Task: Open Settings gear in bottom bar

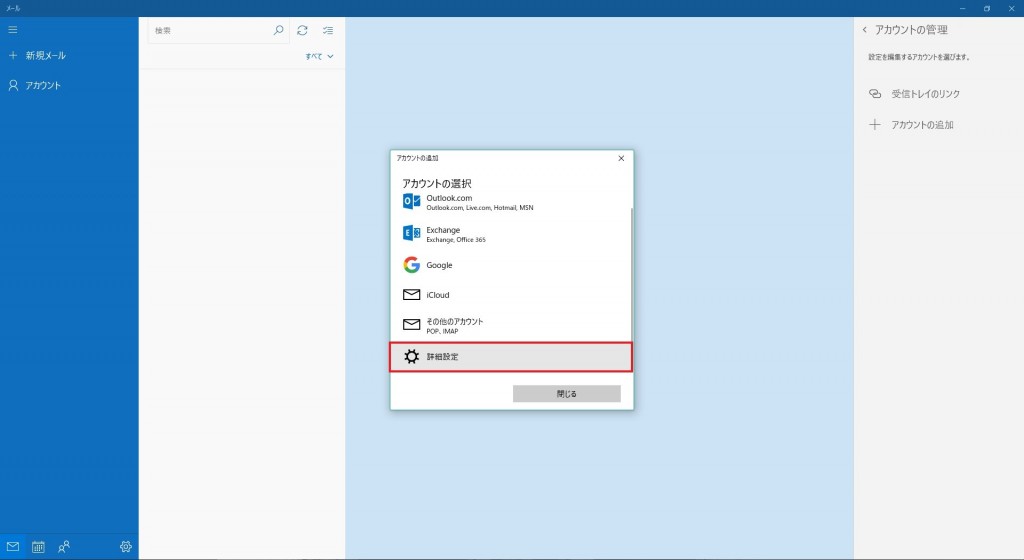Action: [x=125, y=546]
